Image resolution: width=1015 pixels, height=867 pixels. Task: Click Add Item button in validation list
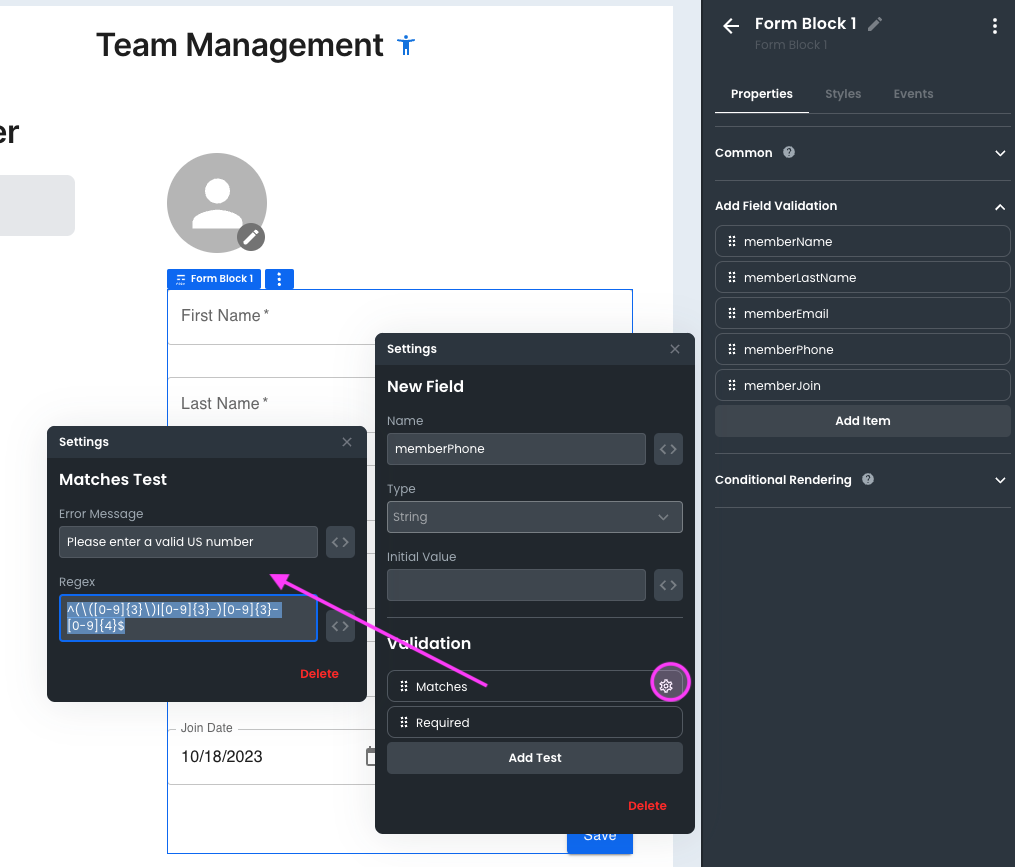click(x=862, y=421)
